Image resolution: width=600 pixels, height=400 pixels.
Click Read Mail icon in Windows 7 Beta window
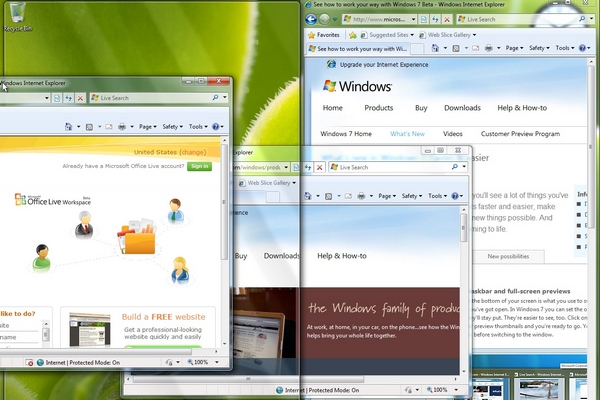(476, 48)
